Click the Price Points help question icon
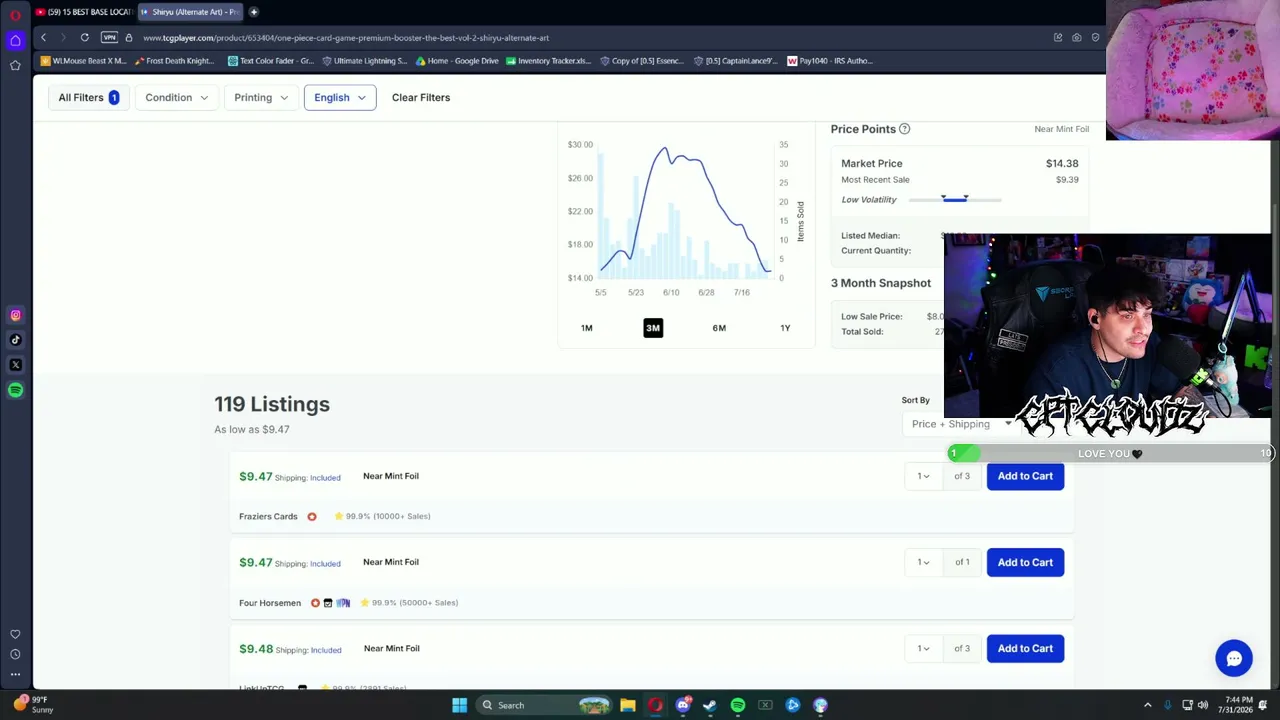The image size is (1280, 720). [904, 129]
